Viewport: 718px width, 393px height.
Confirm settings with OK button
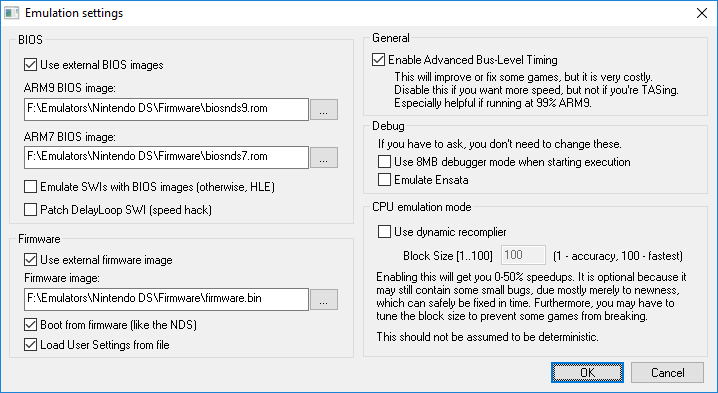click(587, 372)
